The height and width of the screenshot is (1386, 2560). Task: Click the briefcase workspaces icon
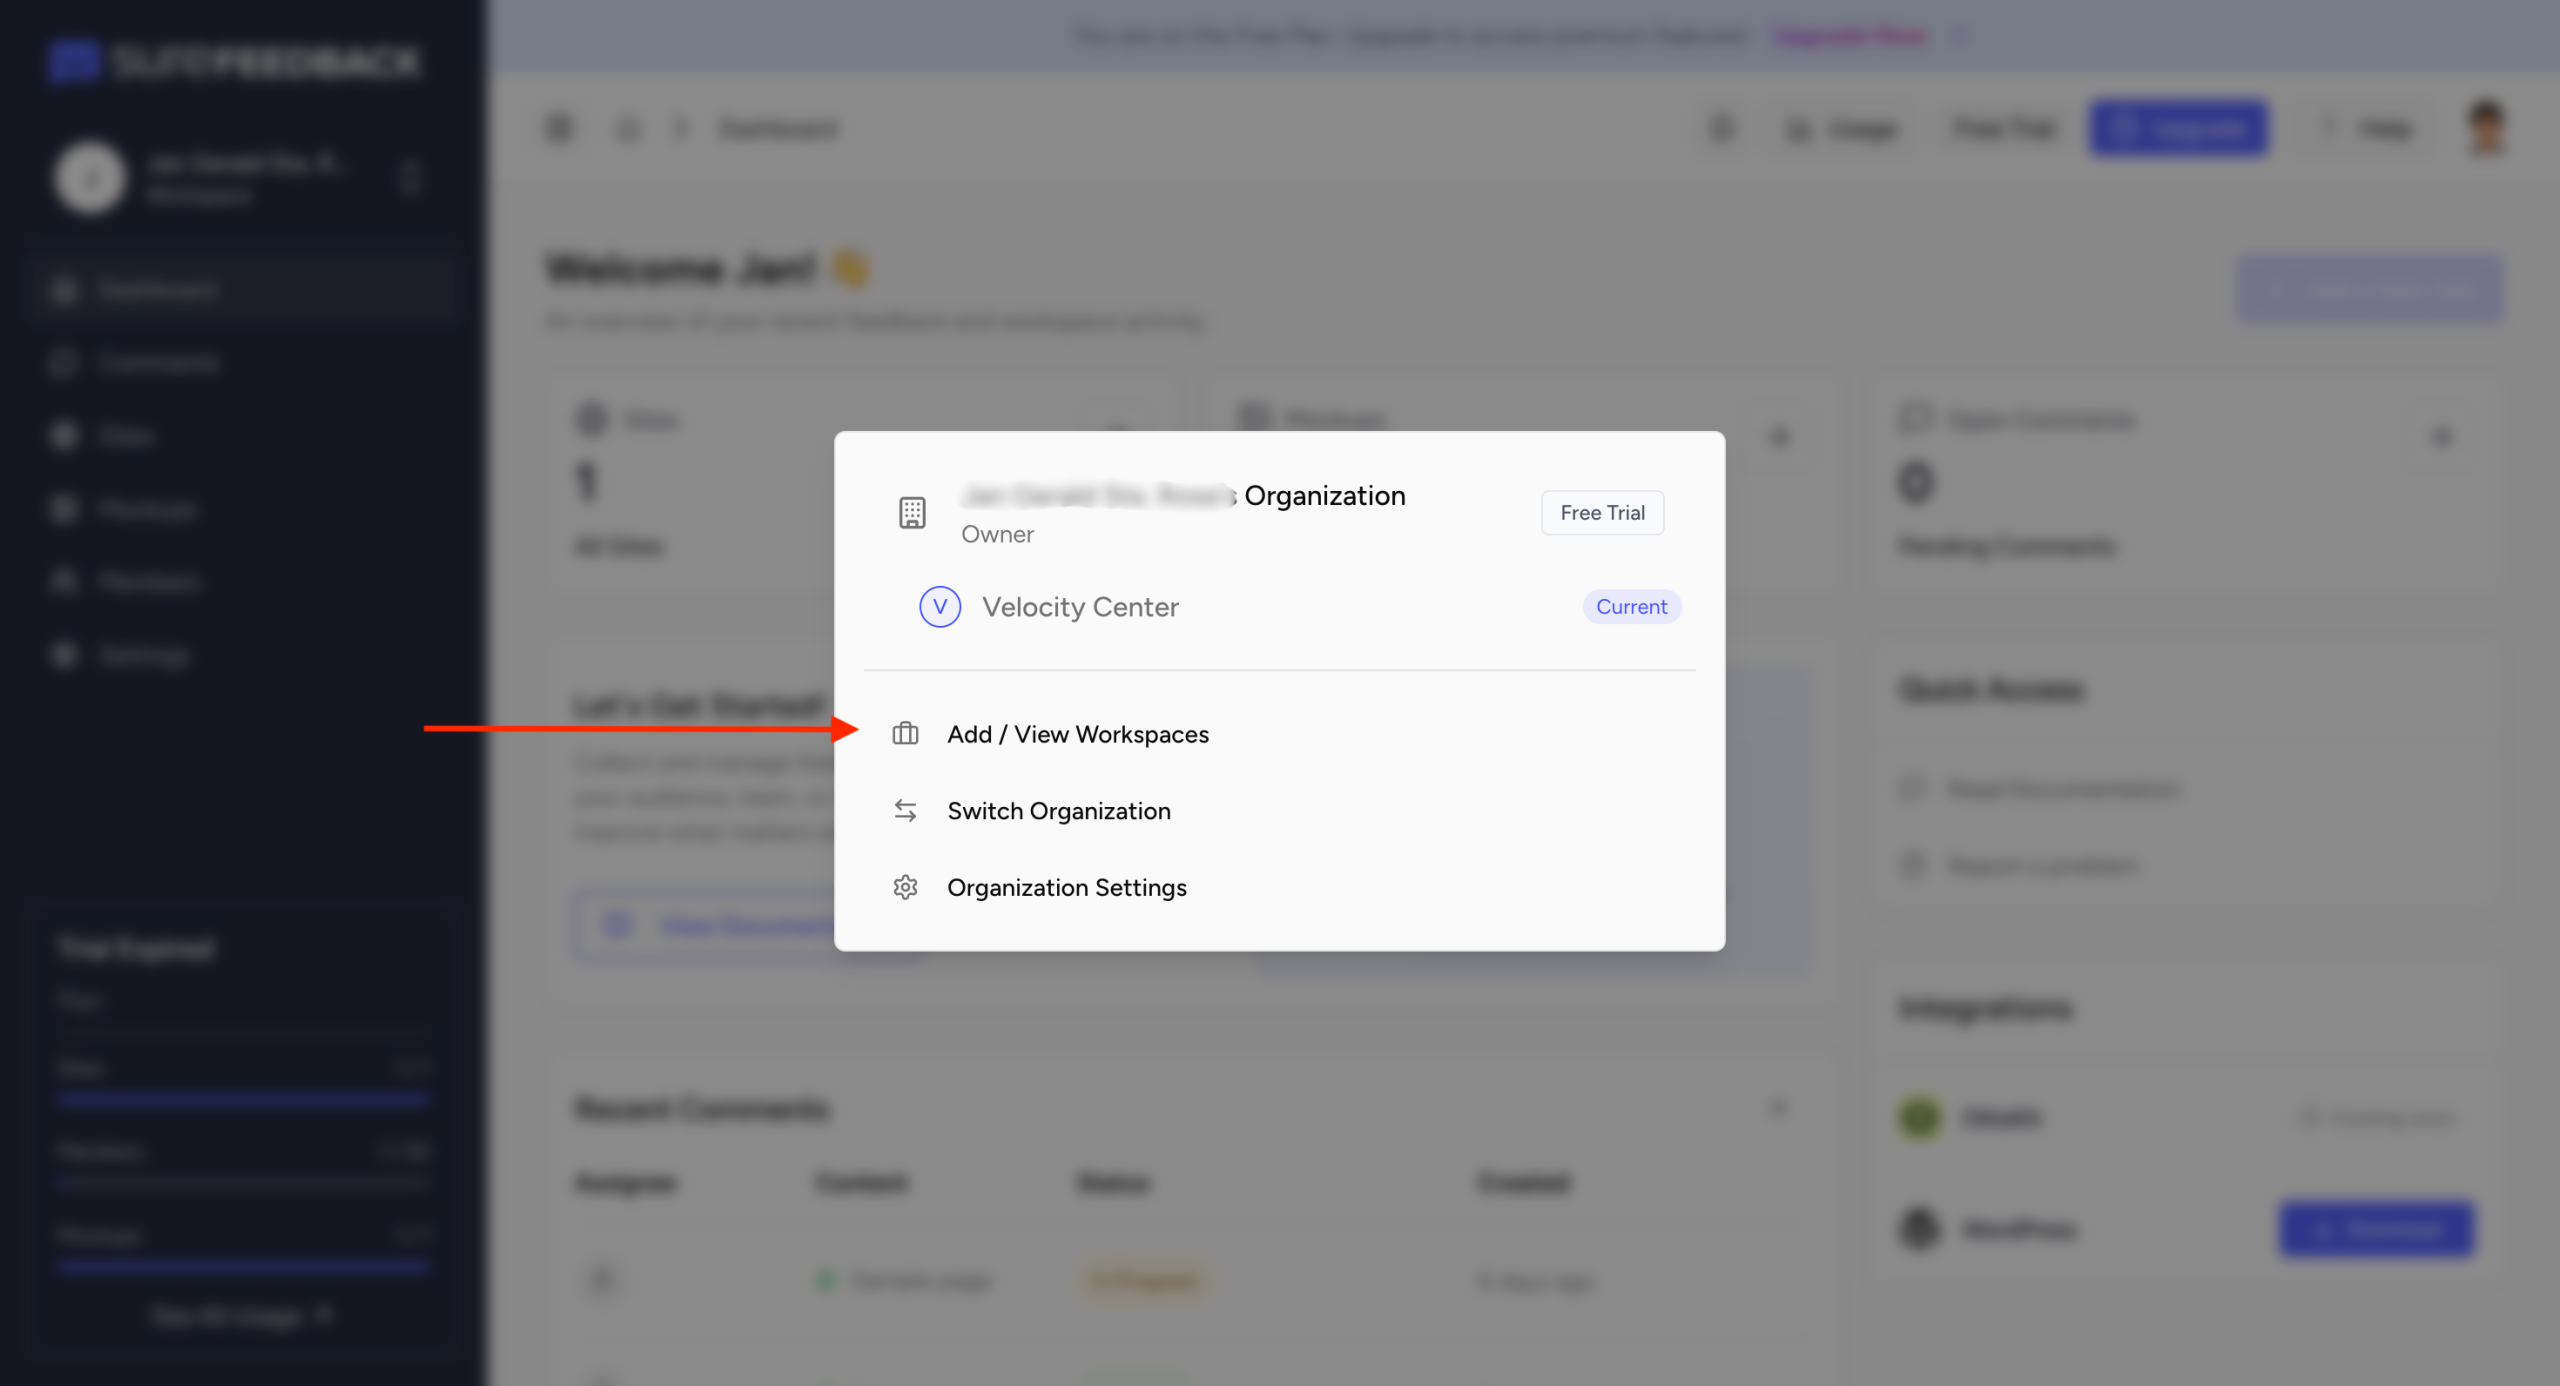905,734
